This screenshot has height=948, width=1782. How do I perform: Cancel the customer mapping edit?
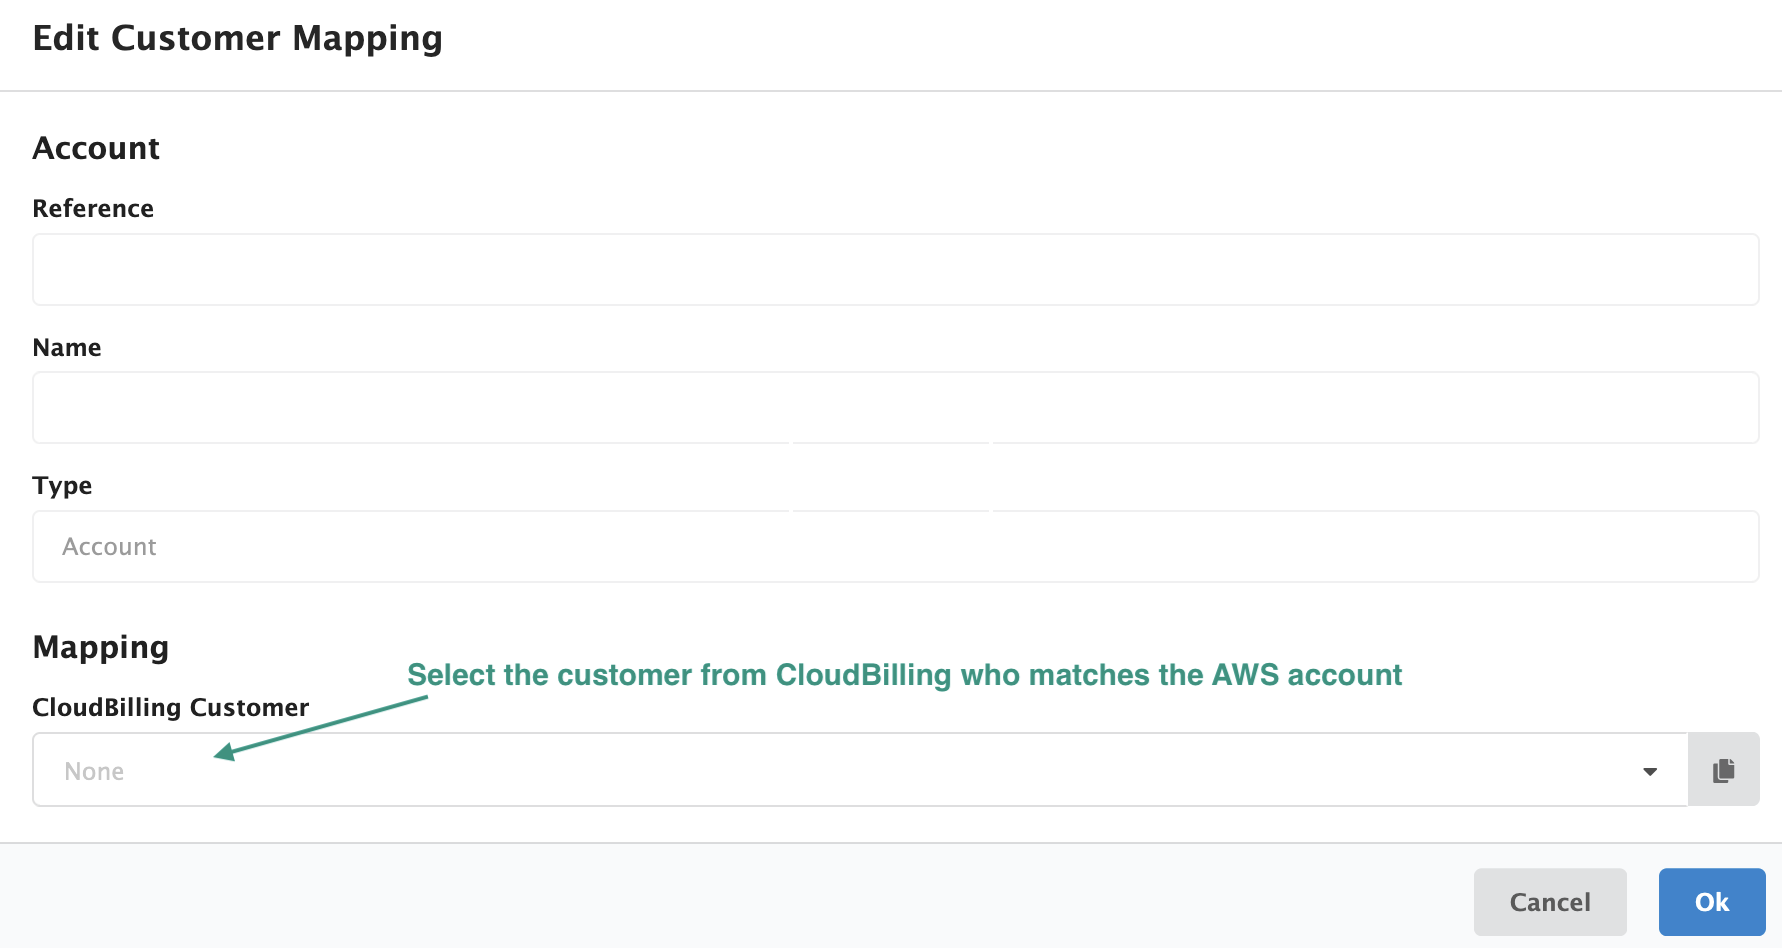click(x=1549, y=901)
